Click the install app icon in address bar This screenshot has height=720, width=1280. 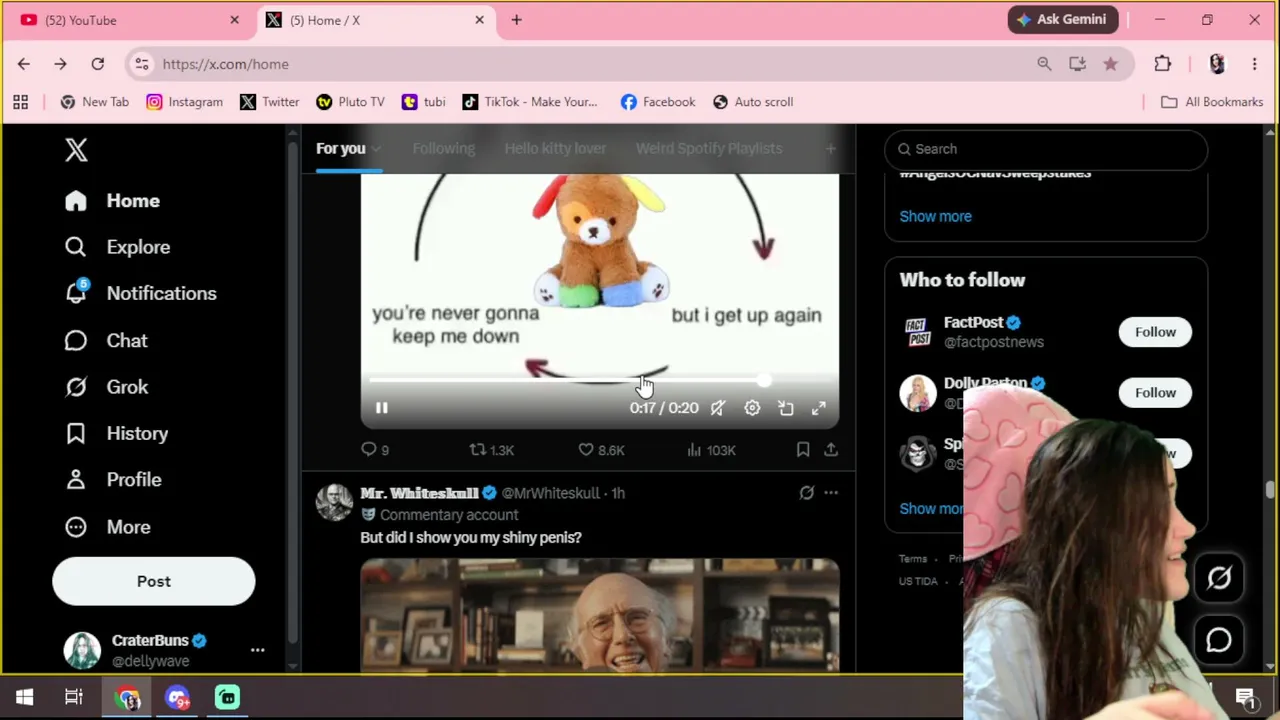click(x=1077, y=64)
